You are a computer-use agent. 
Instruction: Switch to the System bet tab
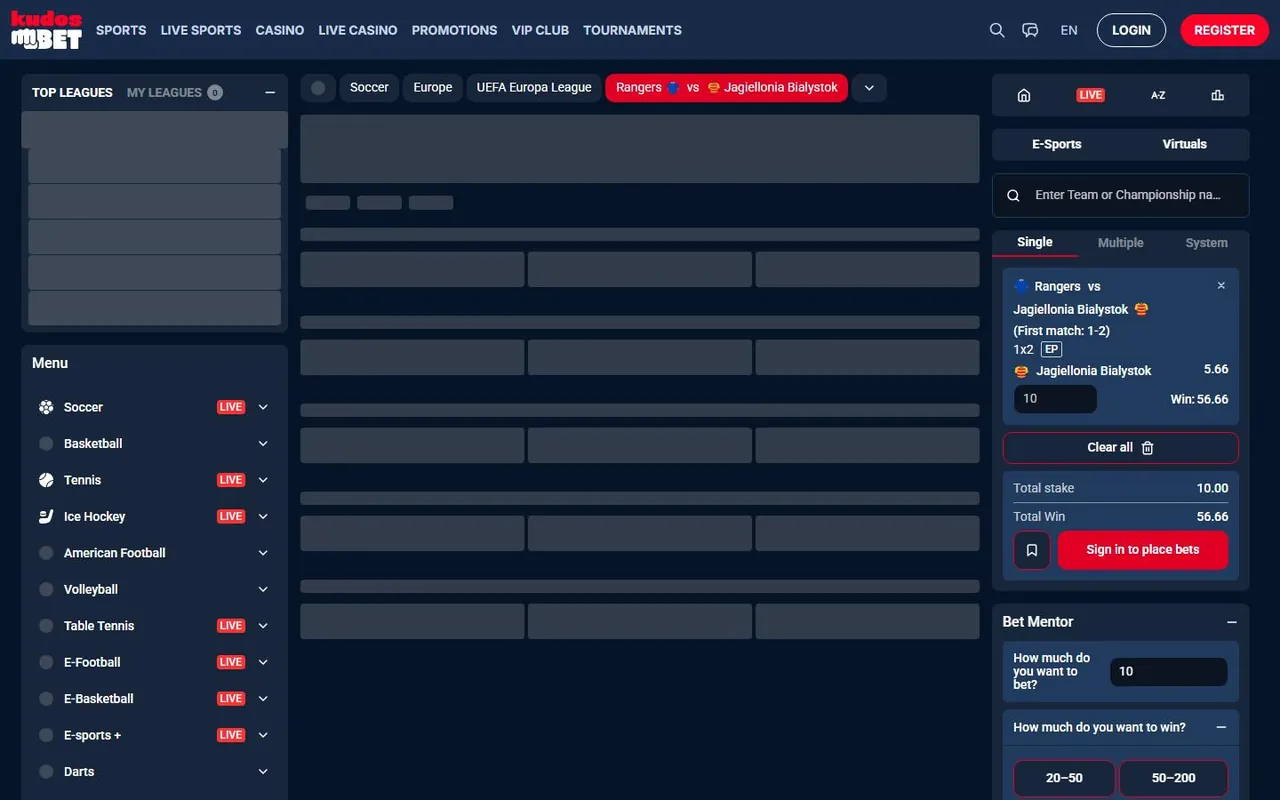(1207, 243)
